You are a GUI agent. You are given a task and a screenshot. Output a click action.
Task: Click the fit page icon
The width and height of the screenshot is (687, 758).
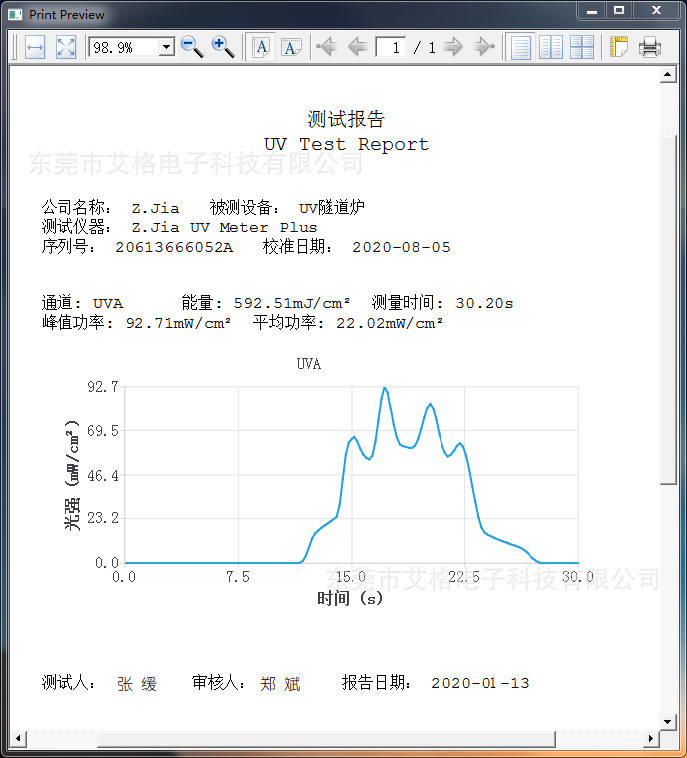66,47
